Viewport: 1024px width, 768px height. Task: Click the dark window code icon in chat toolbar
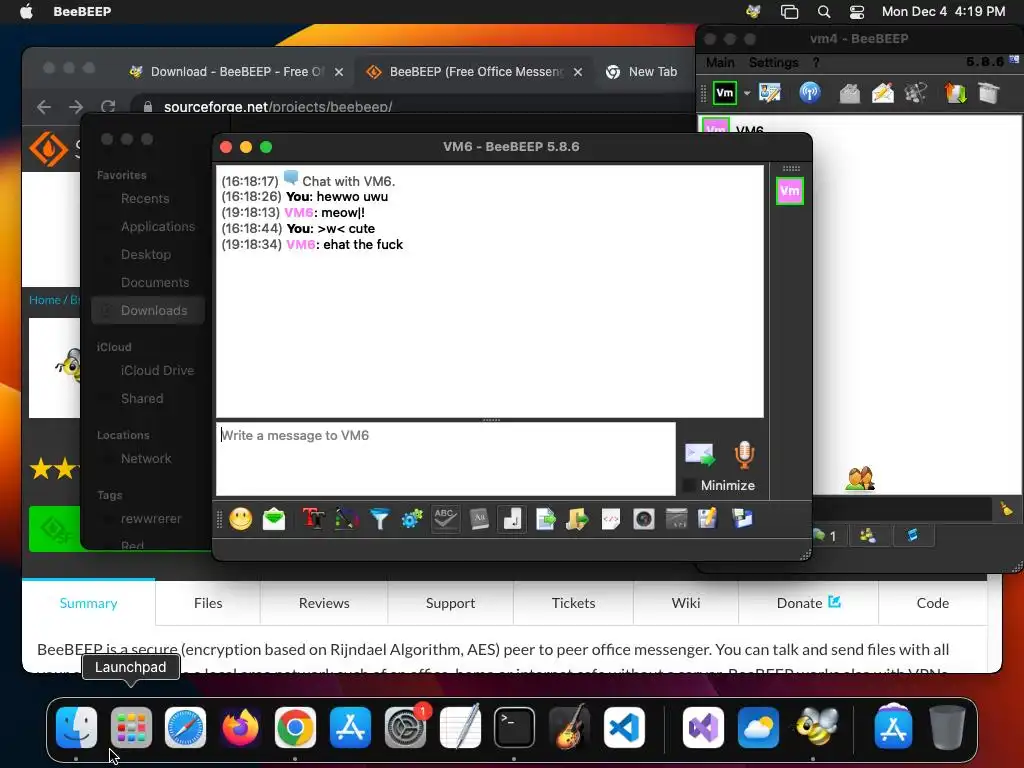[x=677, y=519]
